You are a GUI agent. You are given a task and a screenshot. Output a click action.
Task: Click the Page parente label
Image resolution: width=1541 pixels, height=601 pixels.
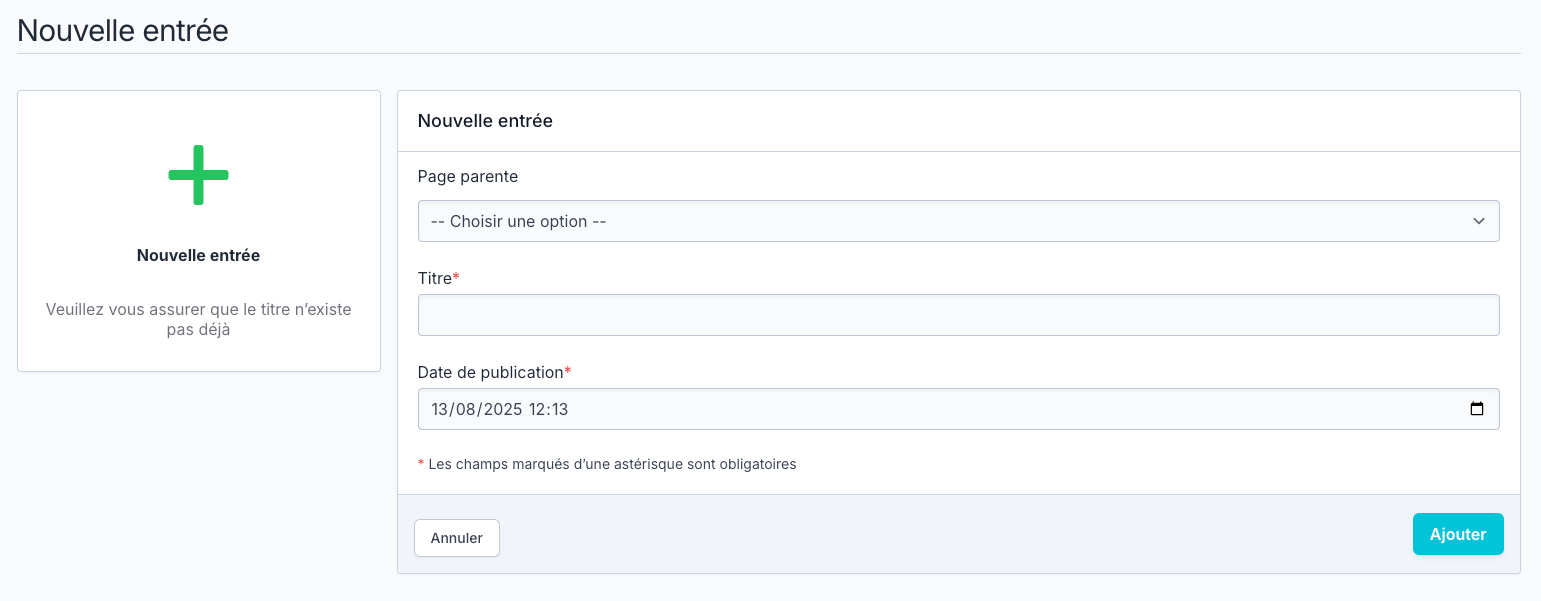pos(467,176)
